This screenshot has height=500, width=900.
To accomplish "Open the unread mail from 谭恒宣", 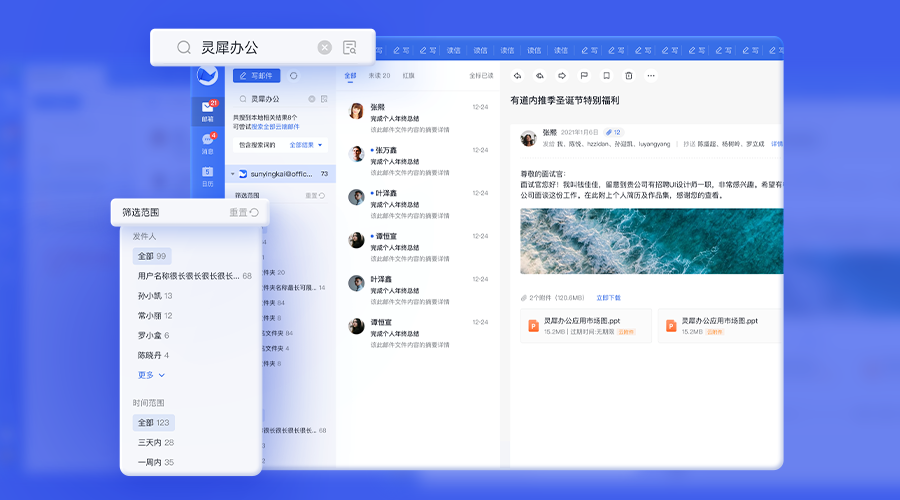I will (x=418, y=247).
